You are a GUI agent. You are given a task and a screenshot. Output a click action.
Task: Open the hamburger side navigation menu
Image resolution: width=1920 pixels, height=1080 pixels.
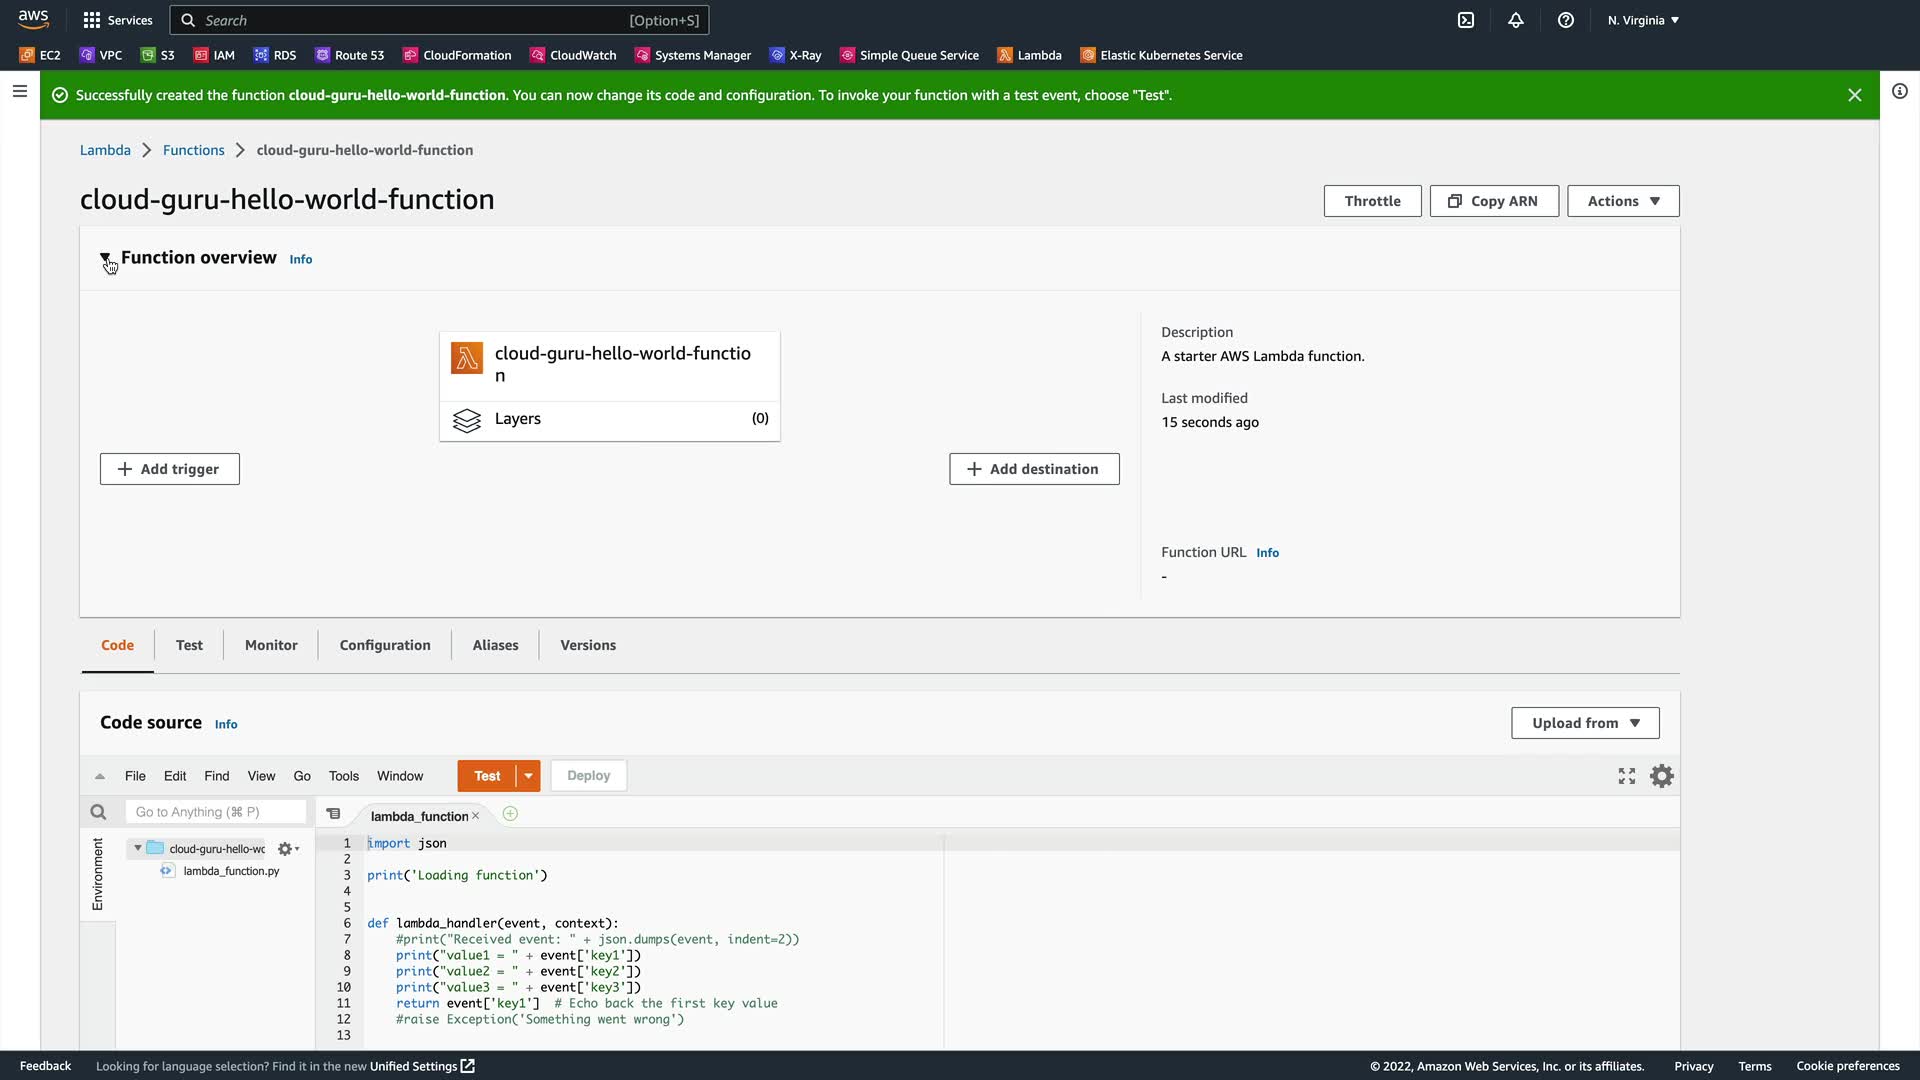[19, 91]
